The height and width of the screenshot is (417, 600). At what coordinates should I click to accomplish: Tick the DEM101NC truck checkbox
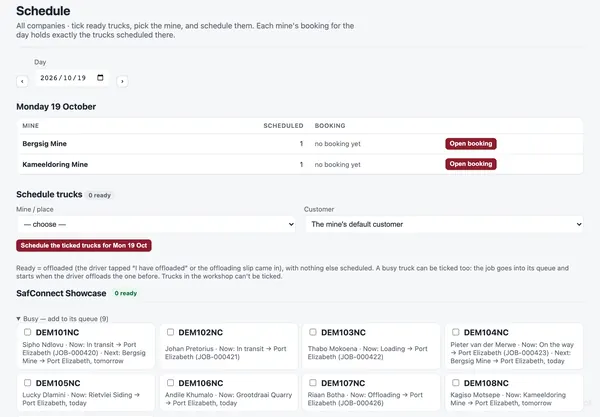tap(28, 332)
